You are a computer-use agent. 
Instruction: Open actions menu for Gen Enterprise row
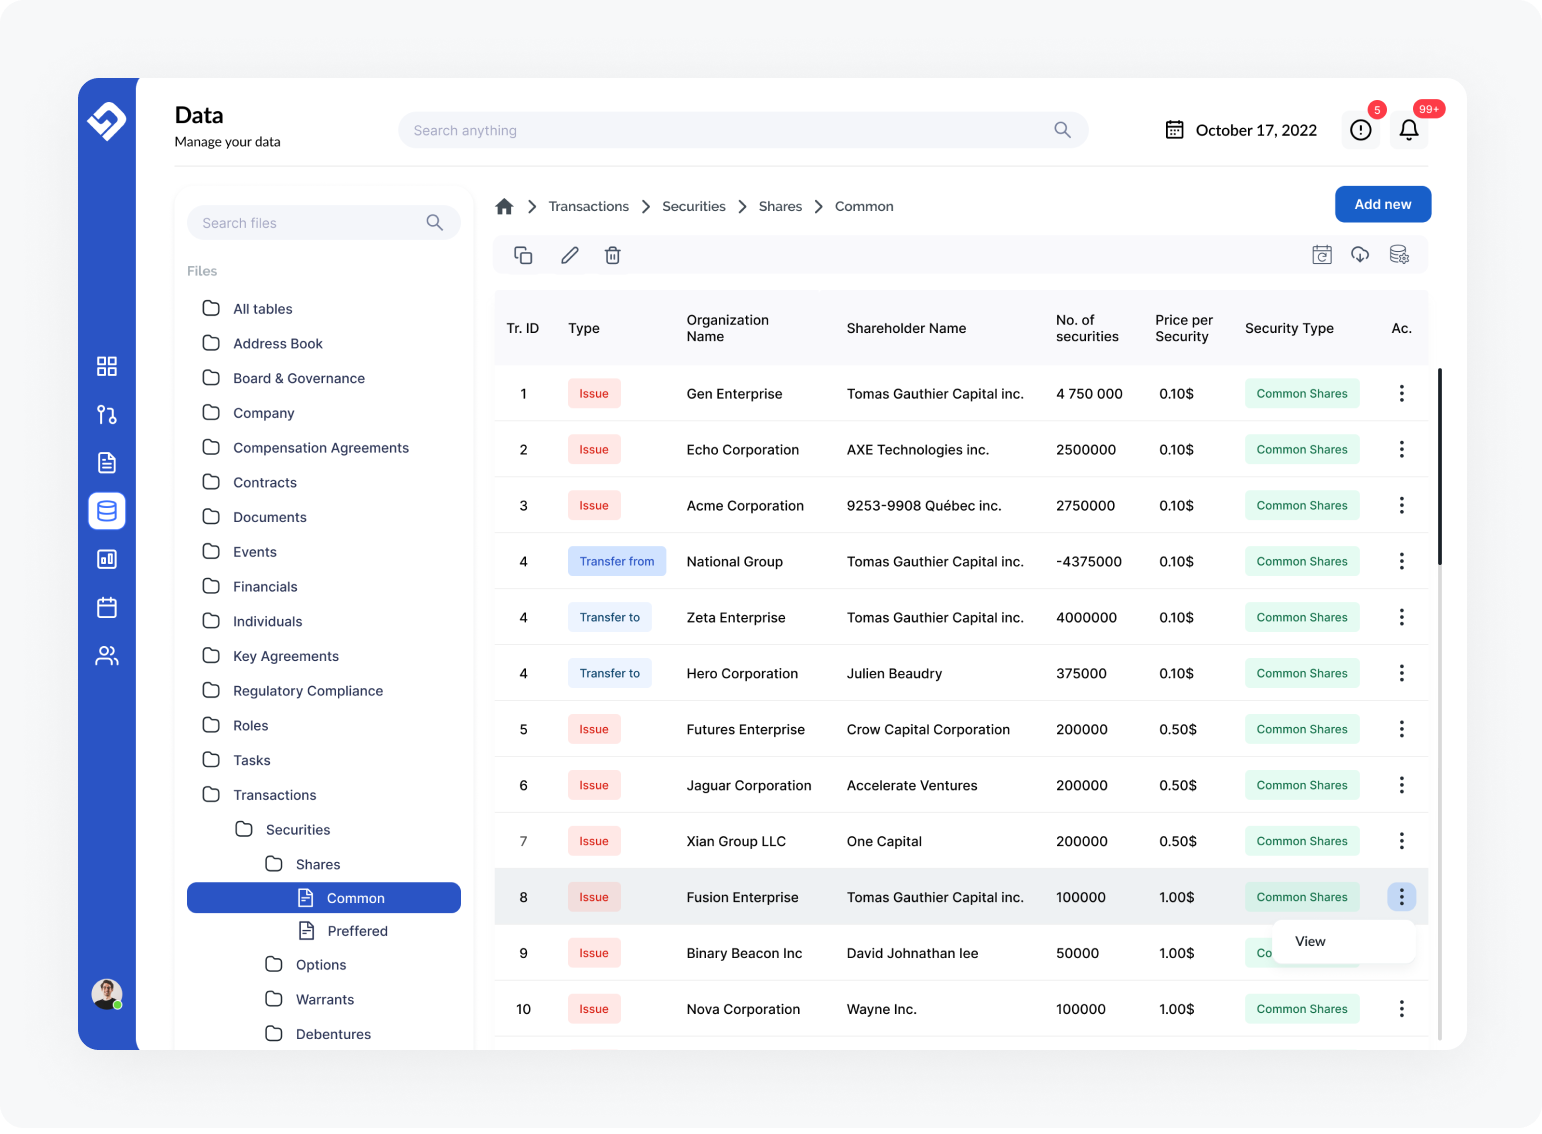pos(1402,393)
